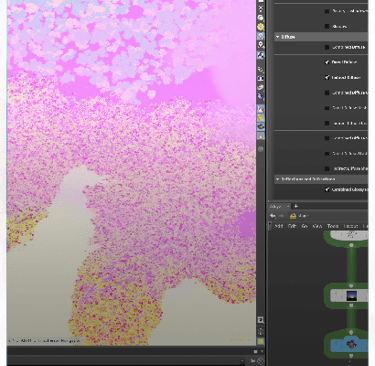Click the back arrow in network editor
Screen dimensions: 375x366
point(273,216)
